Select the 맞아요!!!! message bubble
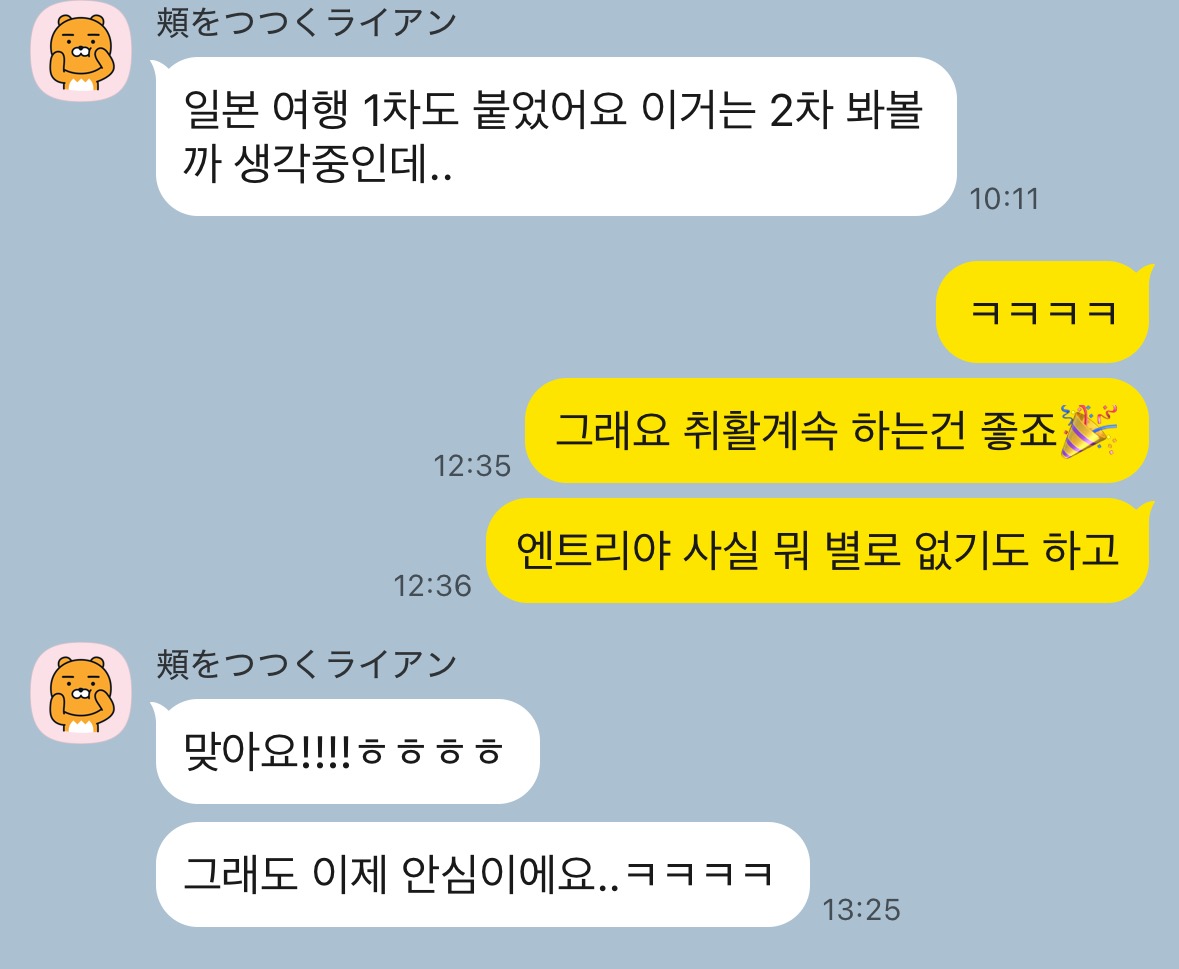Viewport: 1179px width, 969px height. coord(347,751)
